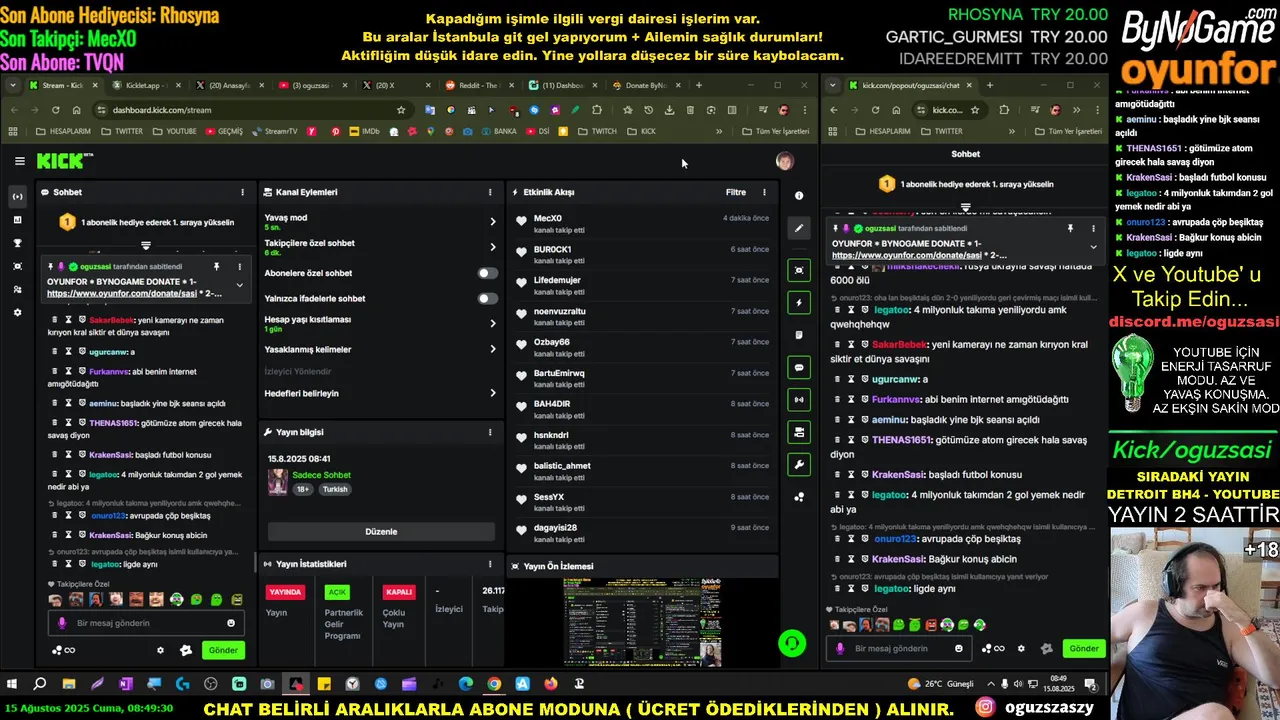Click the Kick logo in dashboard header
The height and width of the screenshot is (720, 1280).
click(63, 161)
